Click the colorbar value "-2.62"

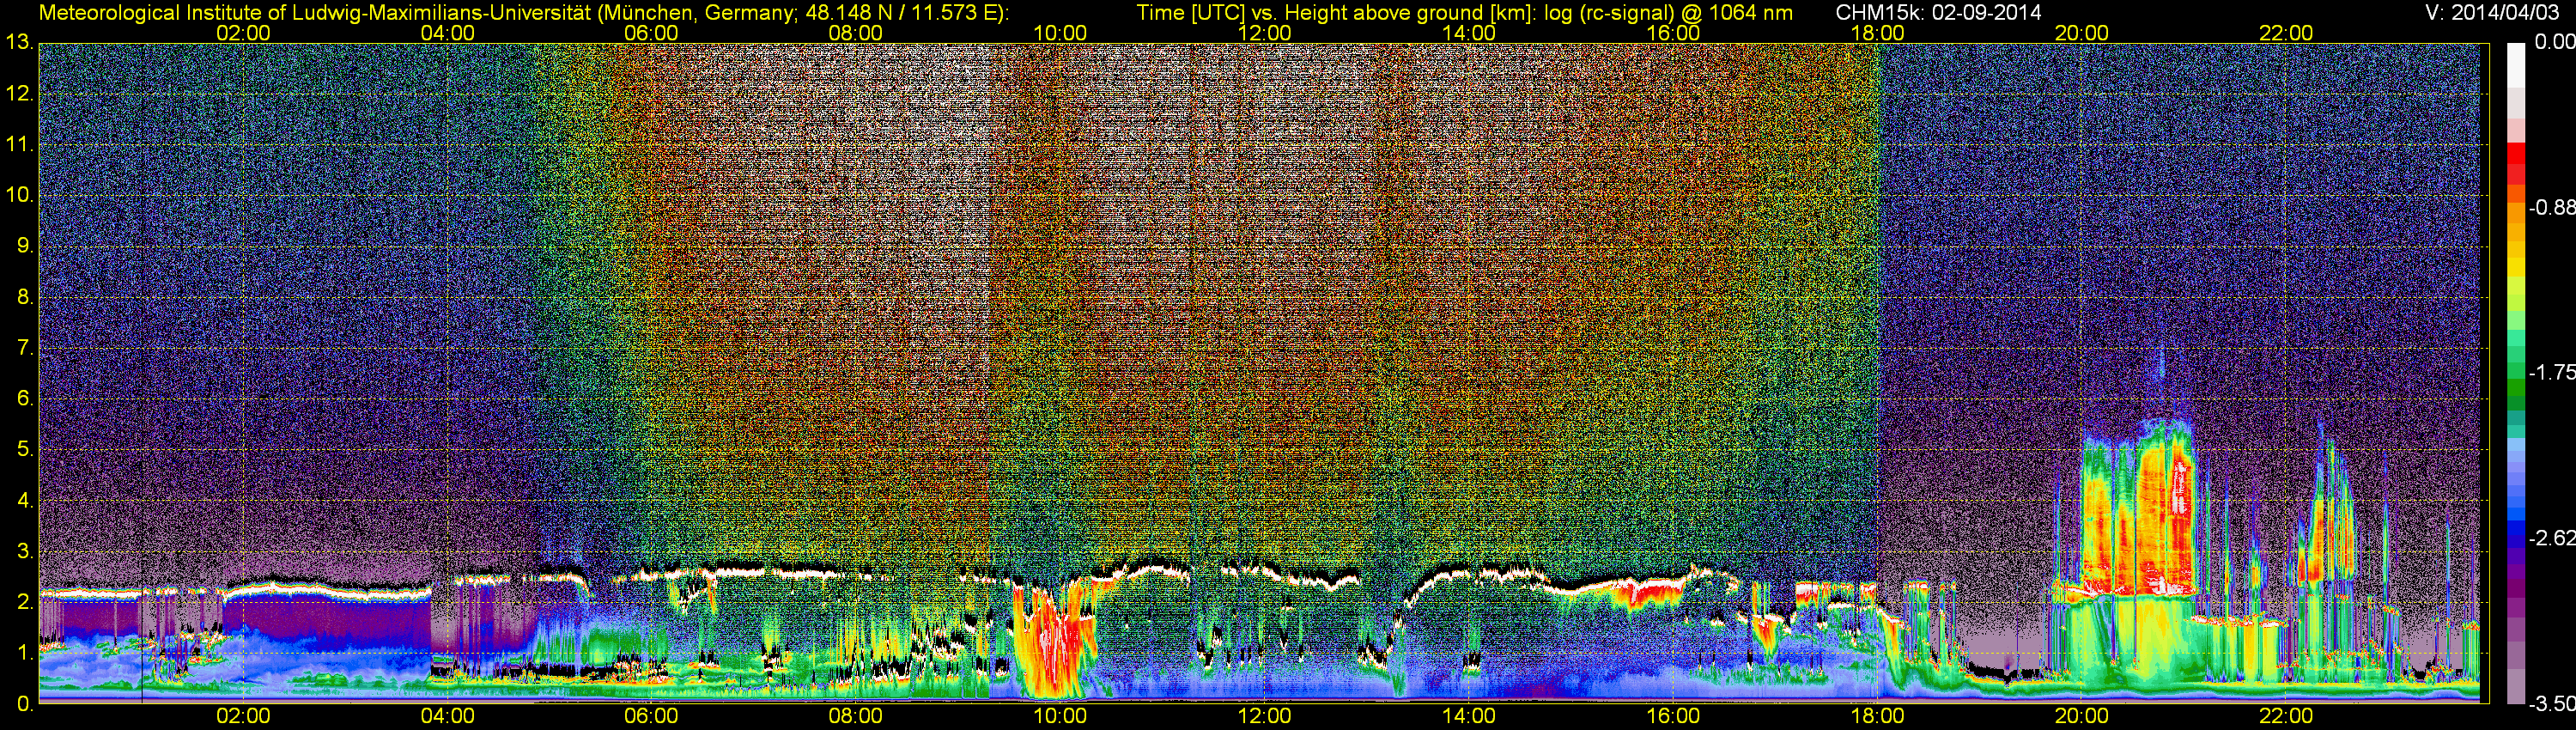point(2551,538)
